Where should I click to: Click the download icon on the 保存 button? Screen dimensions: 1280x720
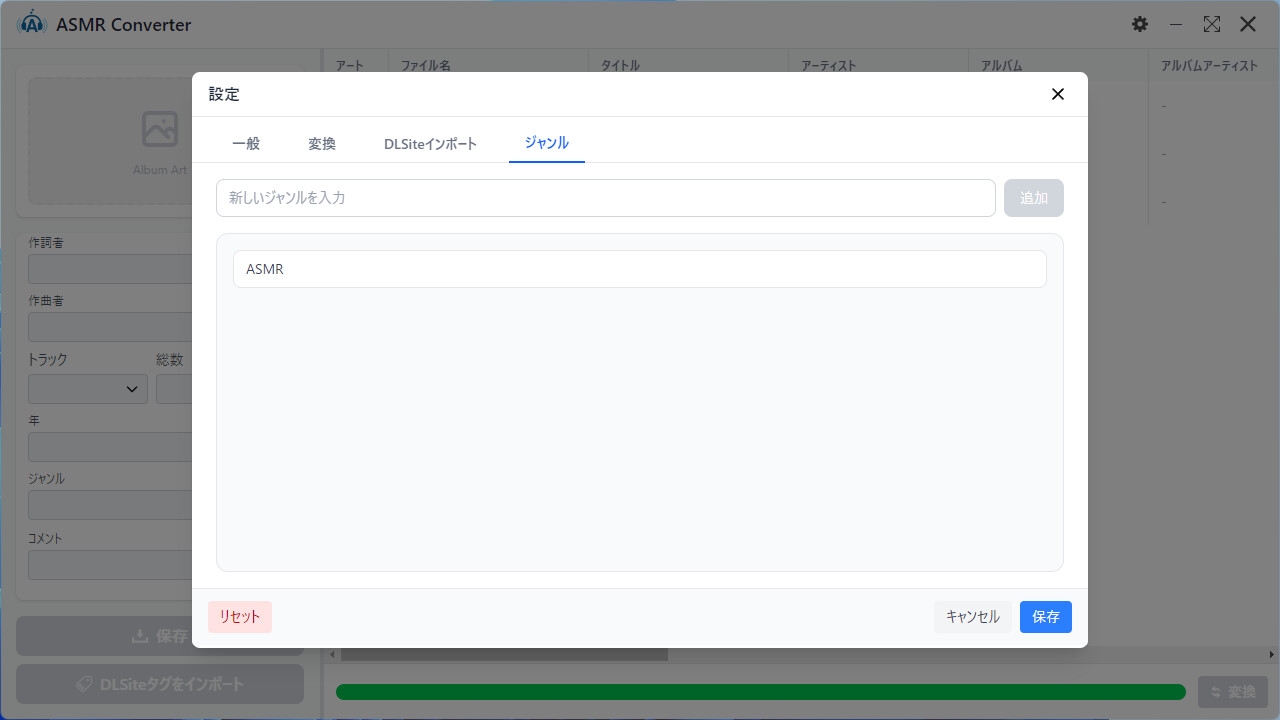(140, 636)
